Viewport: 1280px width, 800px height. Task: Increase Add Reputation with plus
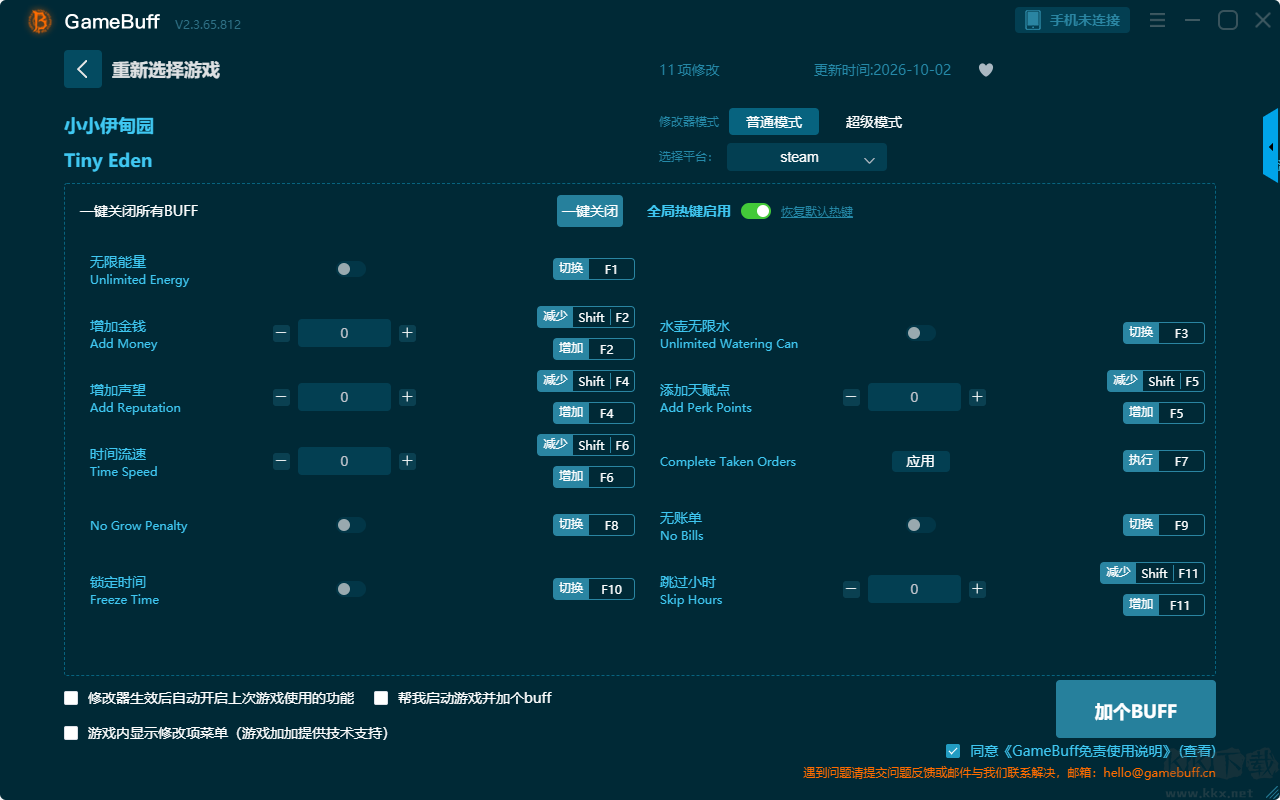pyautogui.click(x=407, y=397)
